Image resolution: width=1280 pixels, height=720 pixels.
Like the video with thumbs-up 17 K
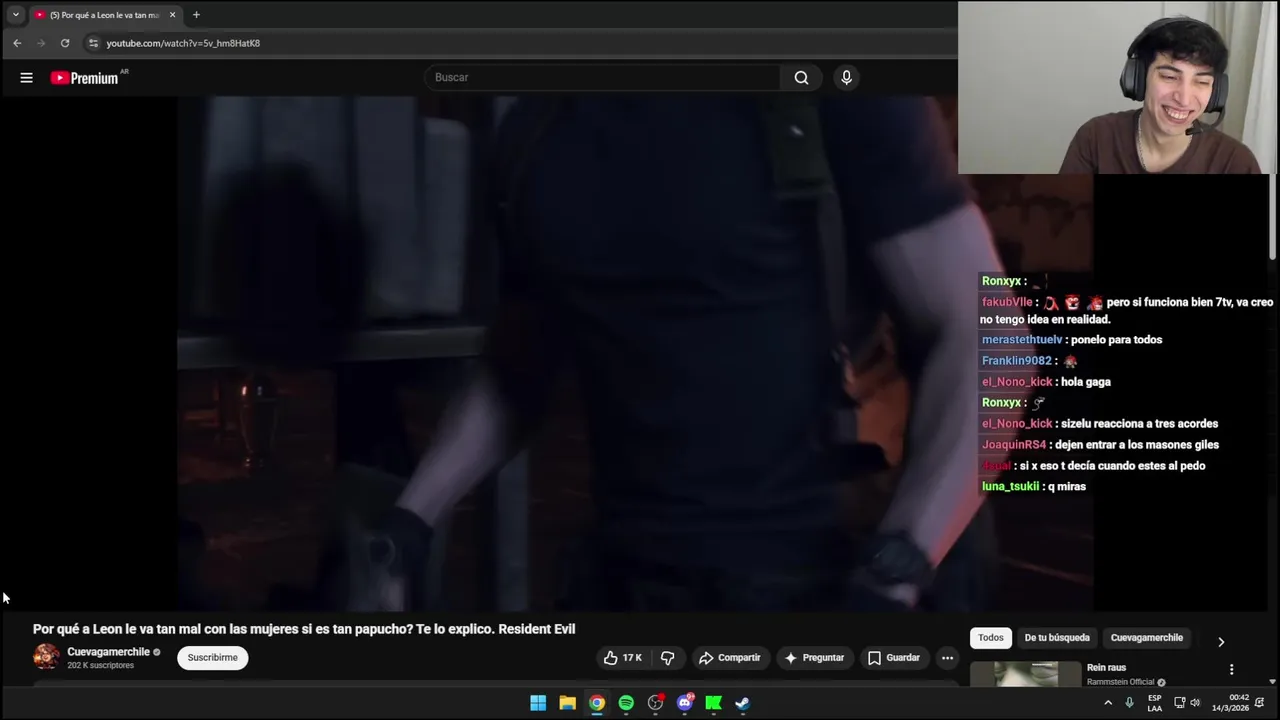622,658
